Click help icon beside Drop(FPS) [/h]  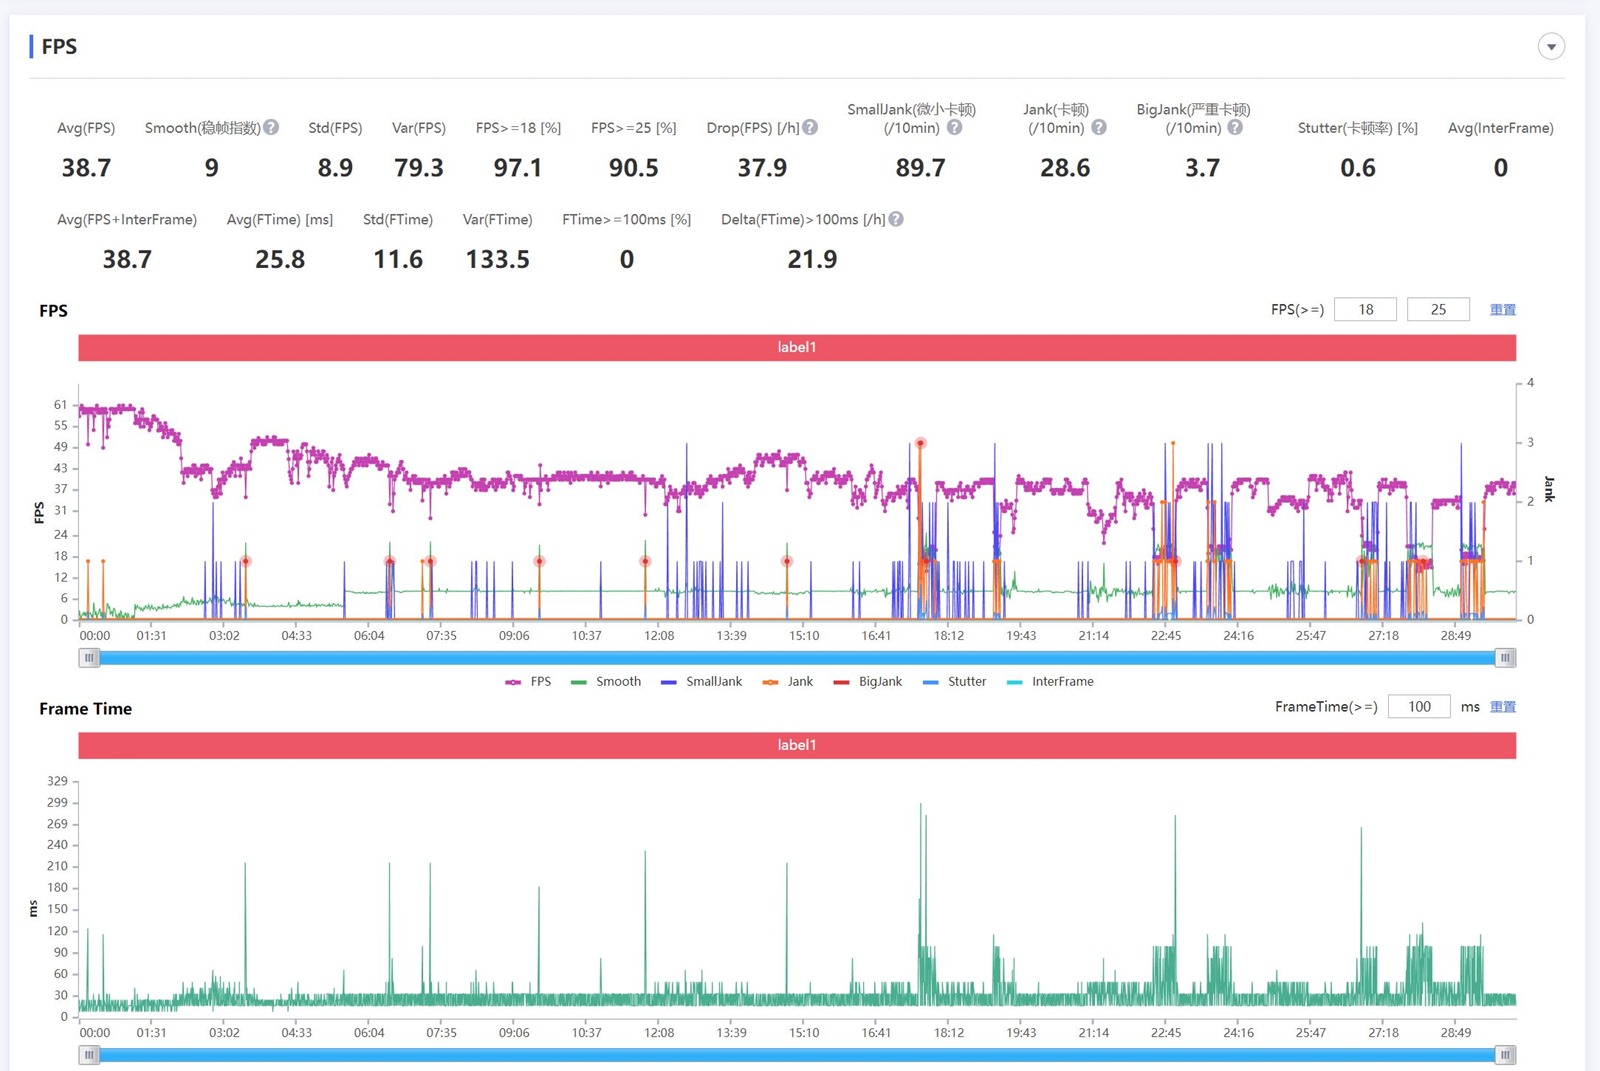point(810,128)
